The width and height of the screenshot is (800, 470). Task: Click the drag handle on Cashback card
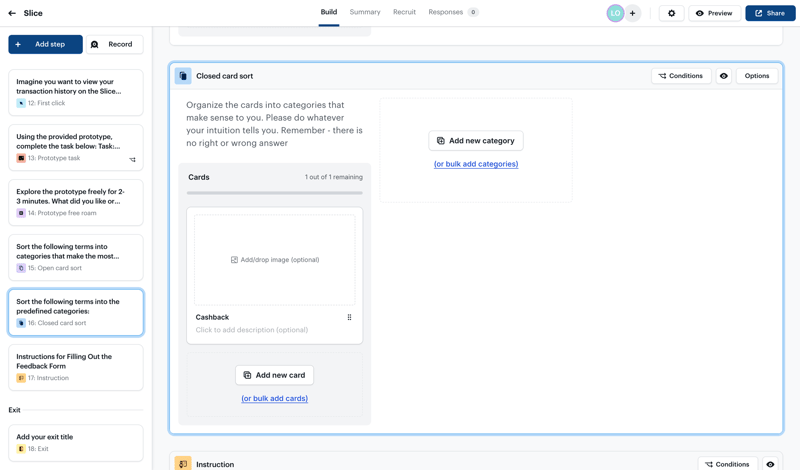click(x=349, y=317)
